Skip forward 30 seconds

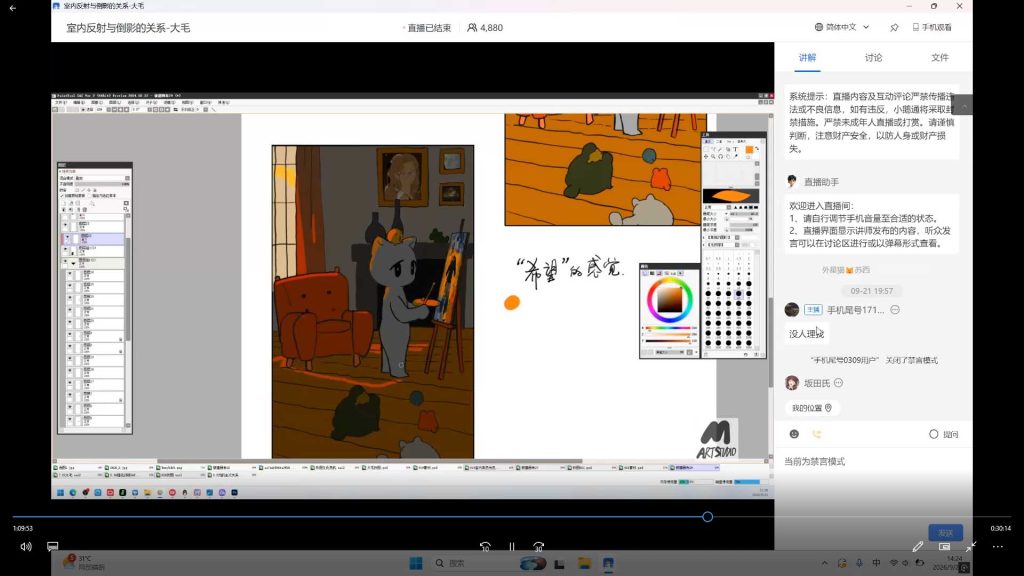coord(539,547)
